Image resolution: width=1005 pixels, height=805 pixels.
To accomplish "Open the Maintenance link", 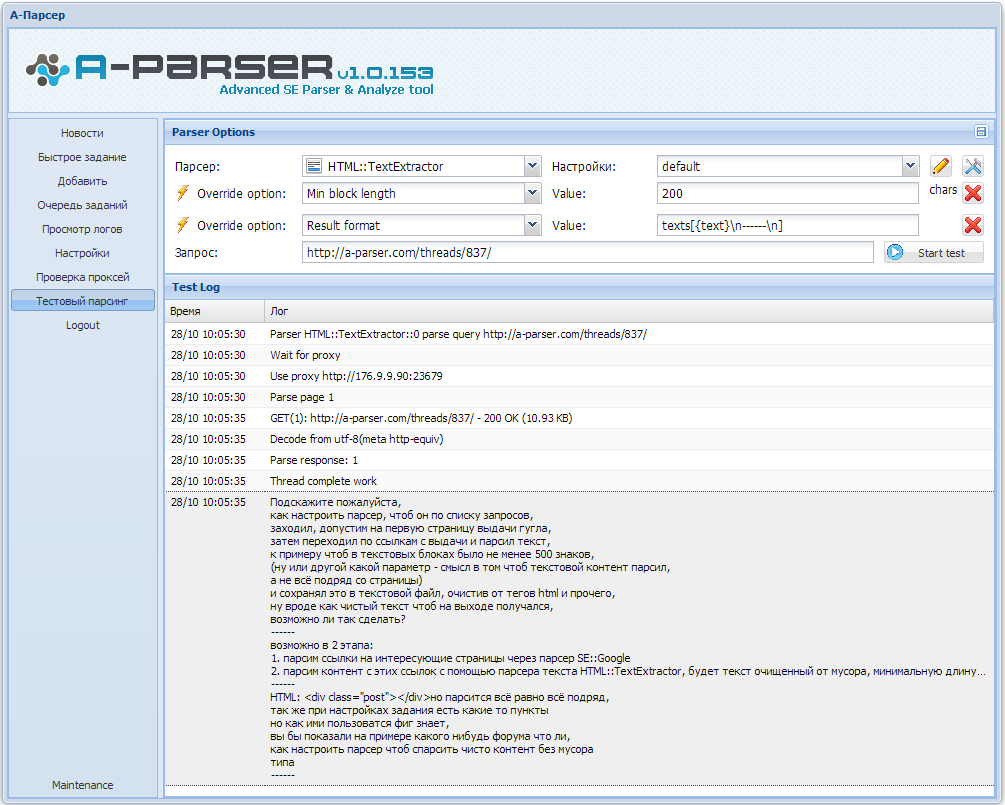I will [83, 785].
